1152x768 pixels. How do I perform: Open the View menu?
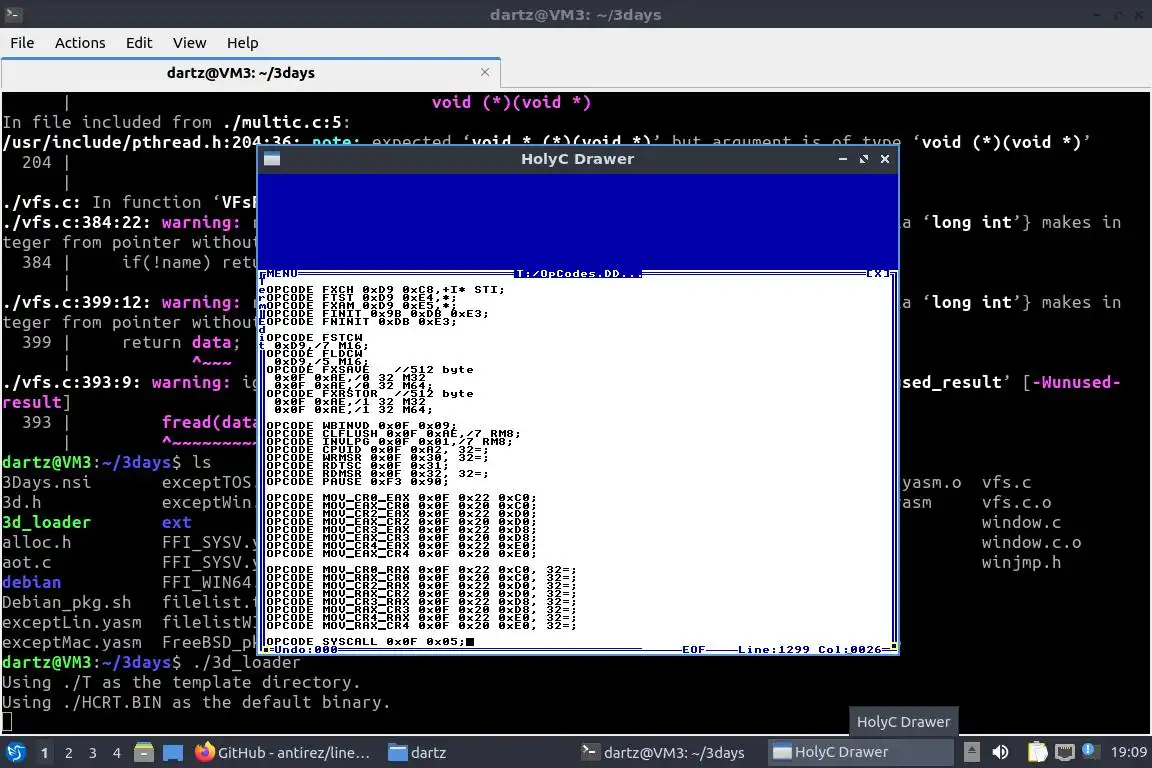click(190, 43)
